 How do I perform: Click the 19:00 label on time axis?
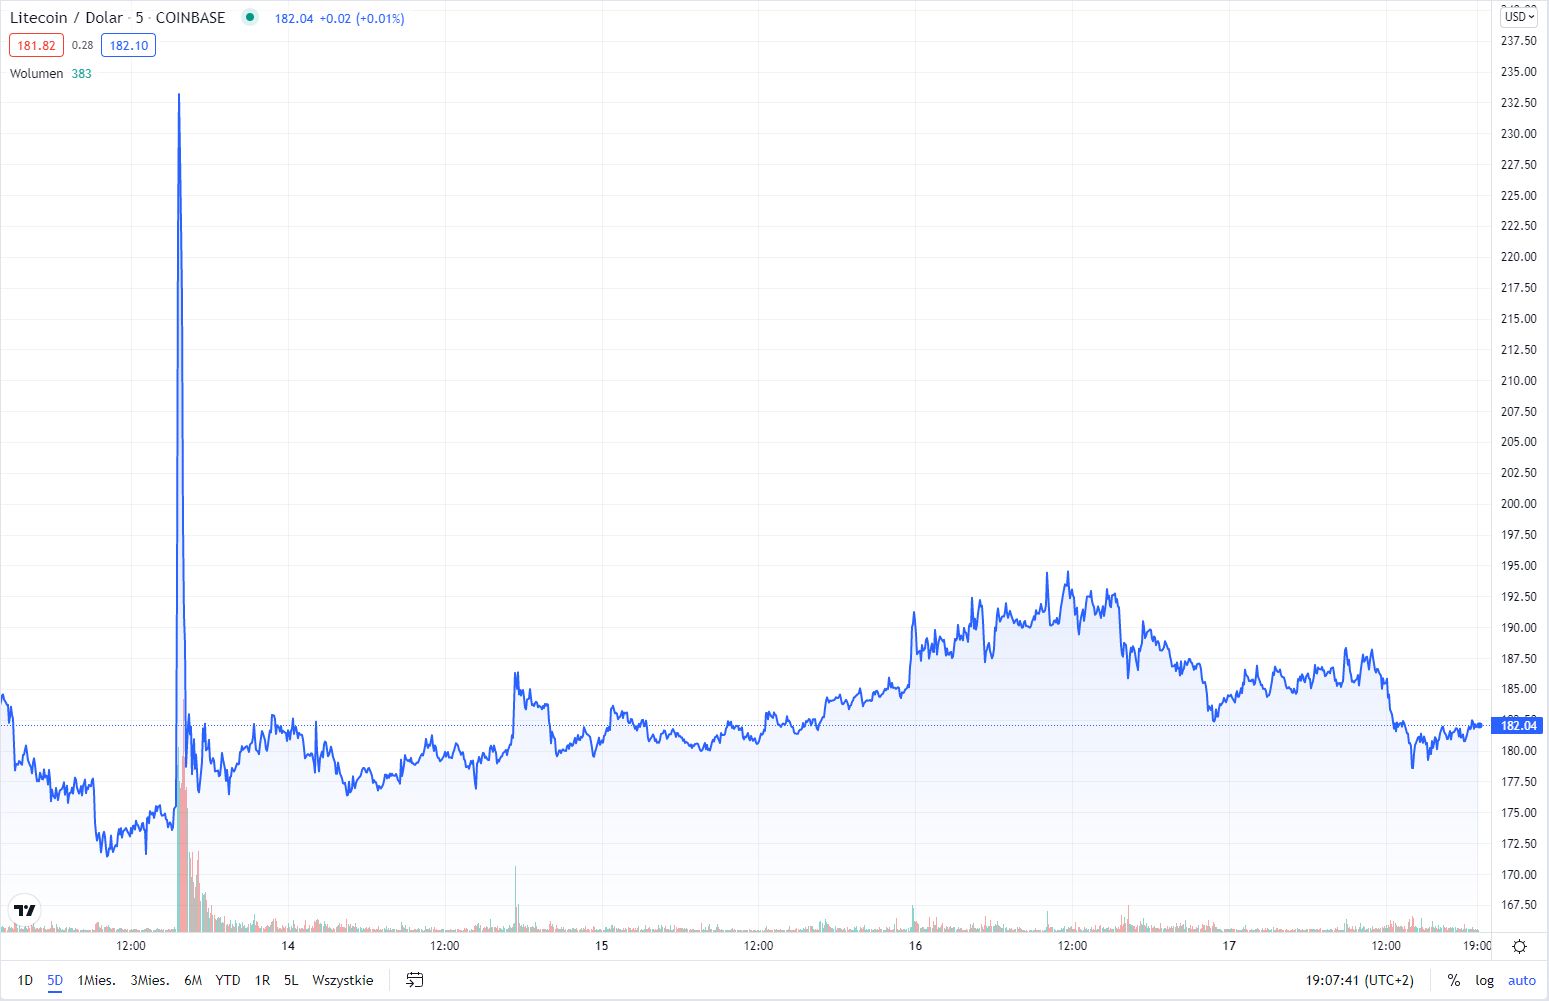[1477, 946]
